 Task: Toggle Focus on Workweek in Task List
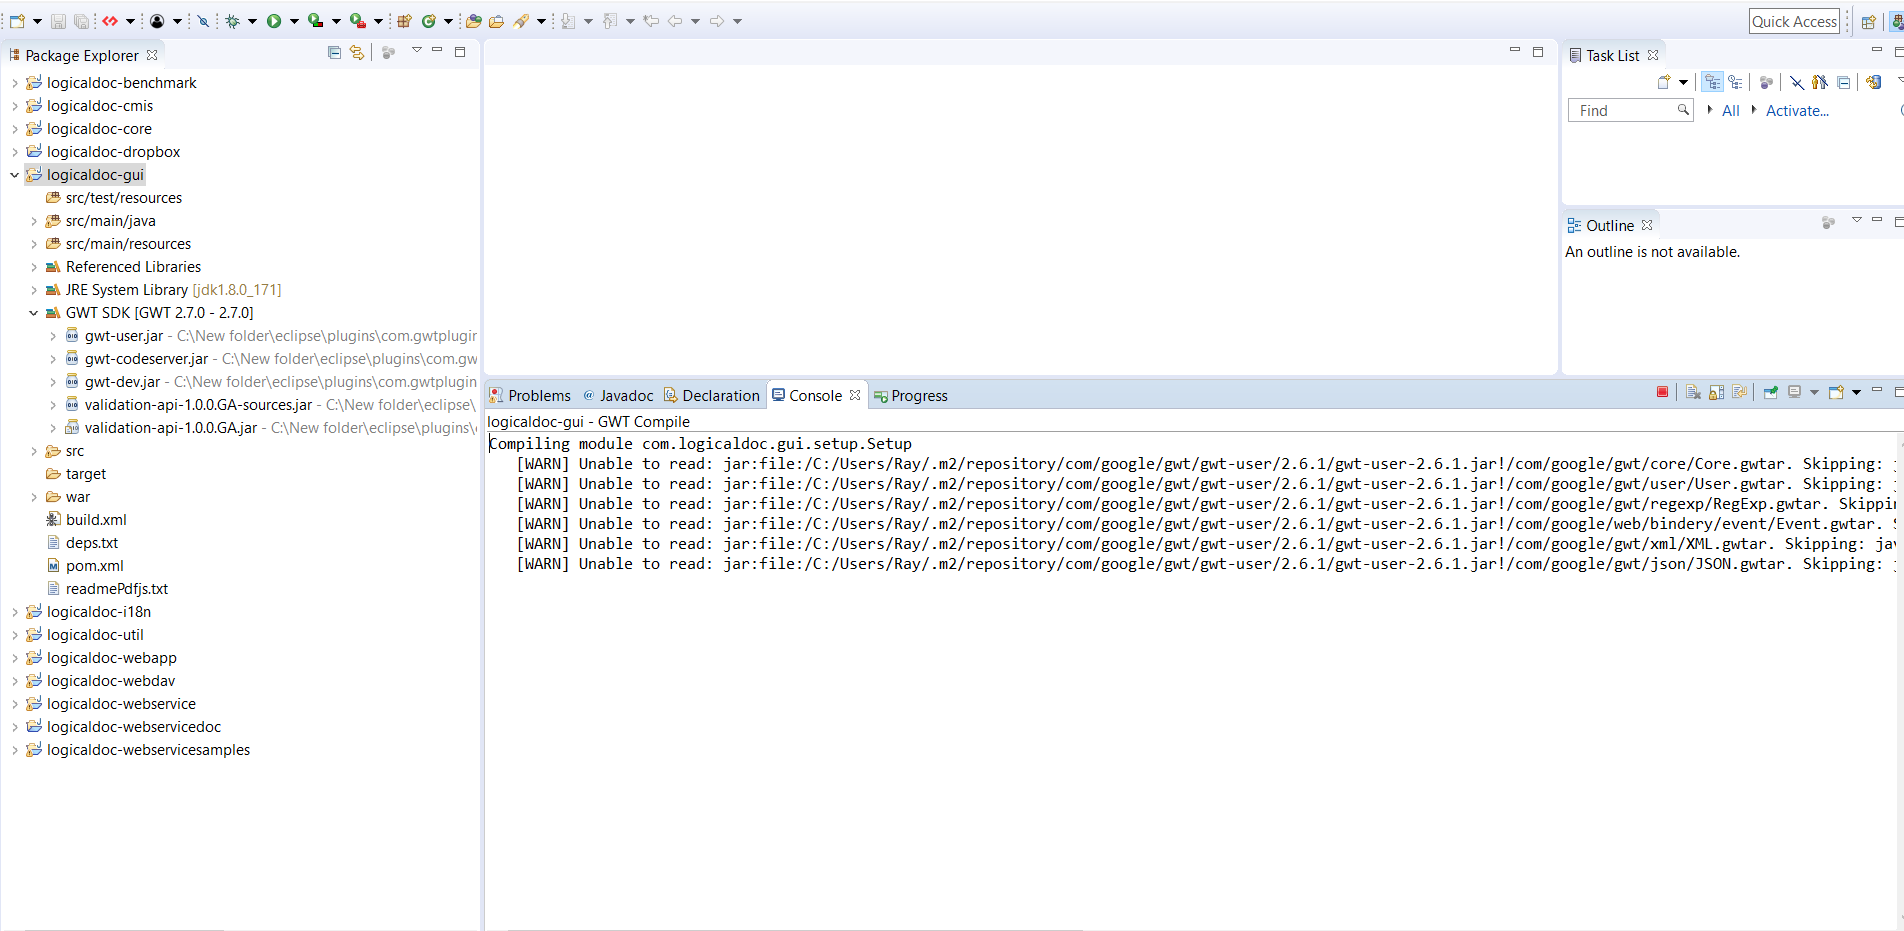click(1767, 82)
